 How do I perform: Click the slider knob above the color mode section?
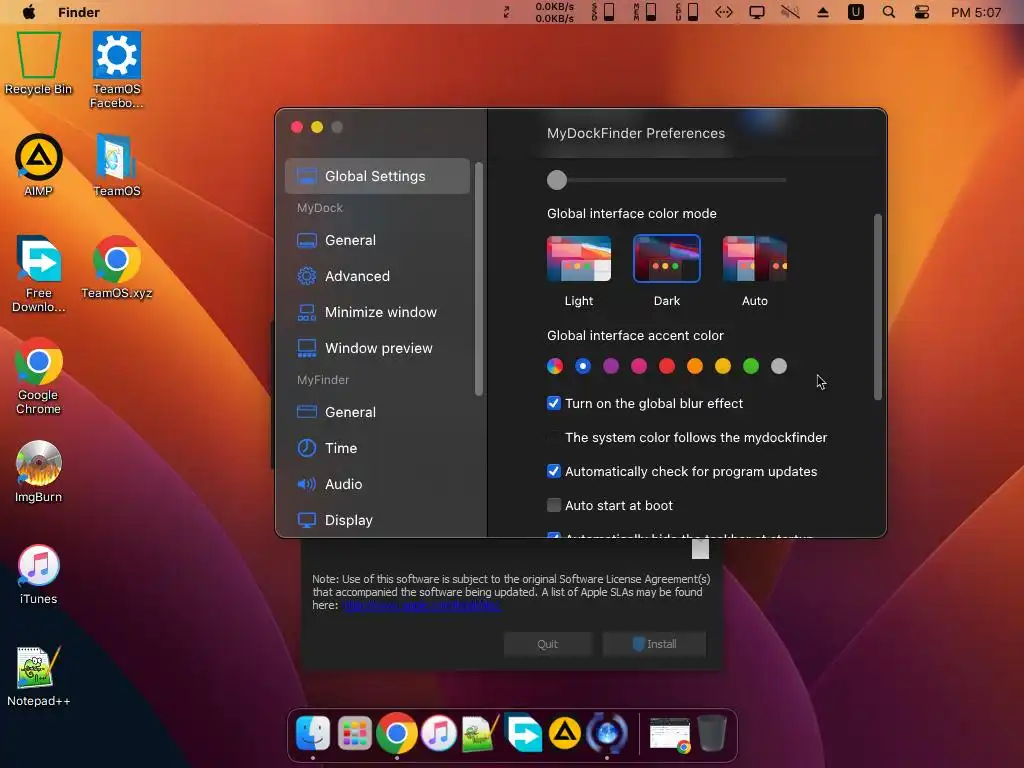point(557,180)
